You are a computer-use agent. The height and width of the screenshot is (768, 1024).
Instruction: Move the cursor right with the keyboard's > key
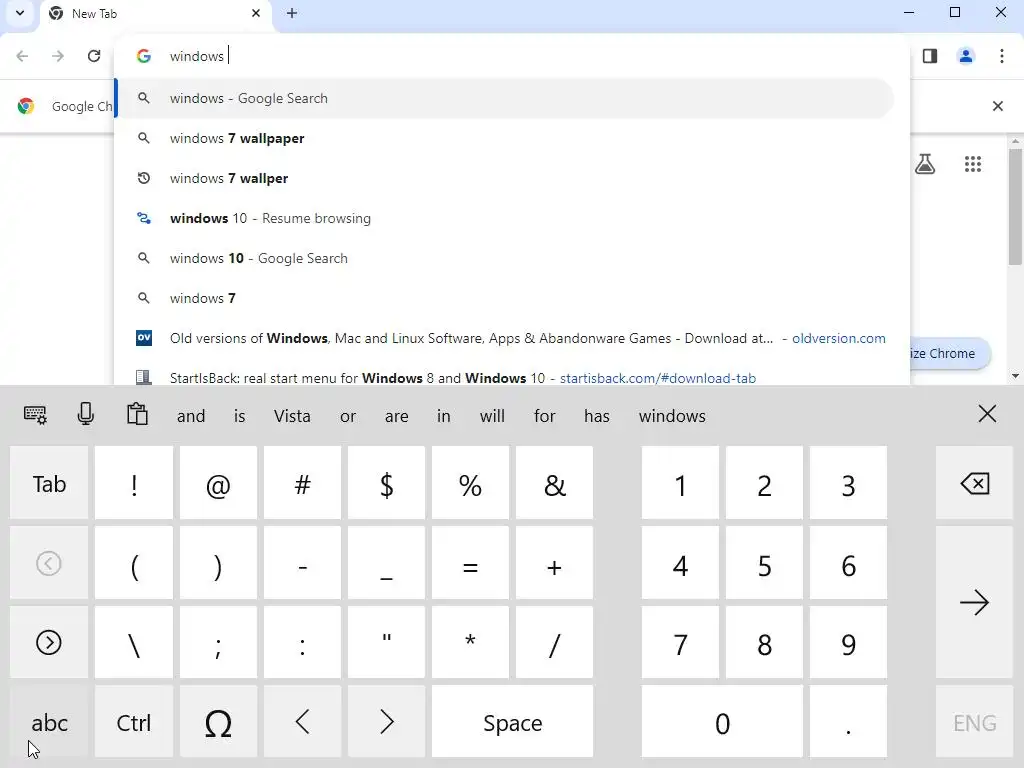[x=387, y=722]
